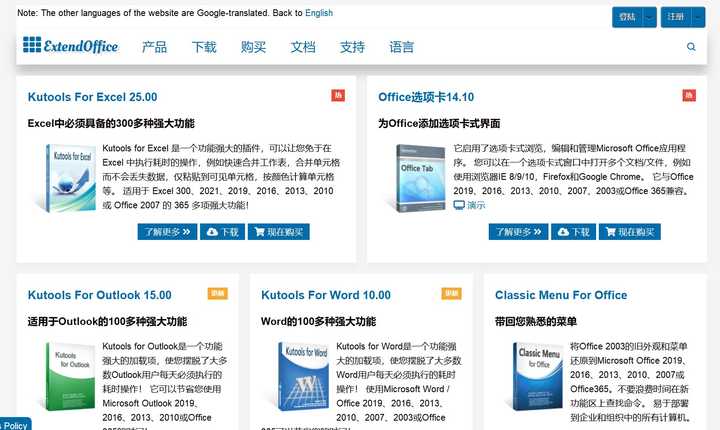Click the Kutools for Excel box image
Screen dimensions: 720x430
tap(68, 178)
